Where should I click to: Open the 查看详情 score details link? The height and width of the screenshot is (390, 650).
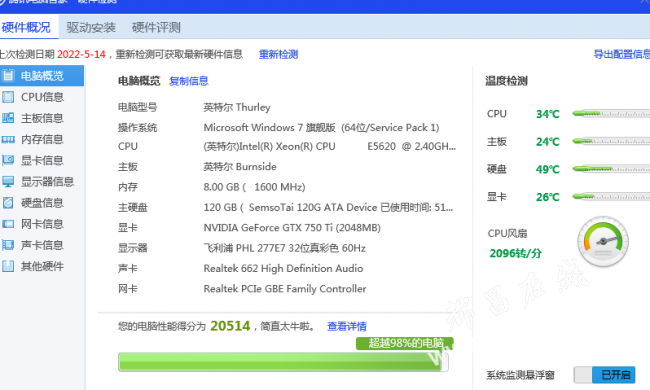coord(347,326)
